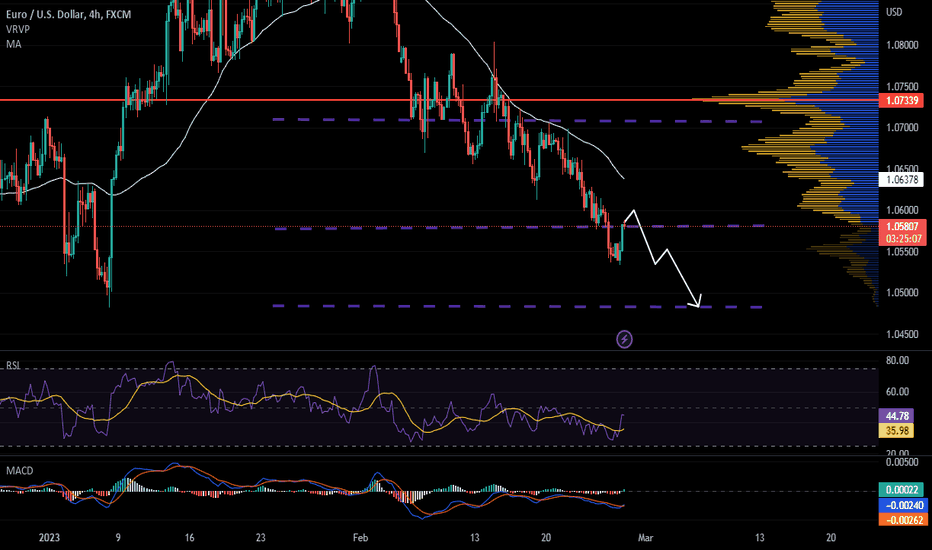This screenshot has width=932, height=550.
Task: Click the 2023 label on time axis
Action: click(x=49, y=538)
